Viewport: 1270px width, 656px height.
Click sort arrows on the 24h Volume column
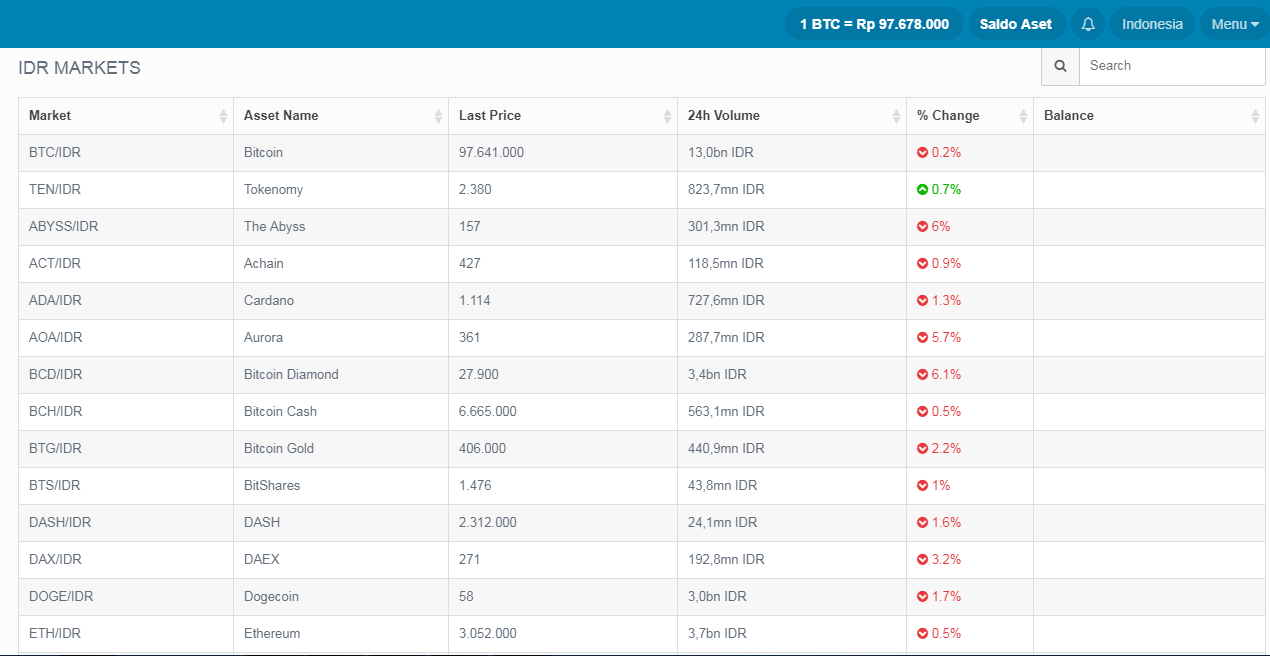[x=896, y=116]
